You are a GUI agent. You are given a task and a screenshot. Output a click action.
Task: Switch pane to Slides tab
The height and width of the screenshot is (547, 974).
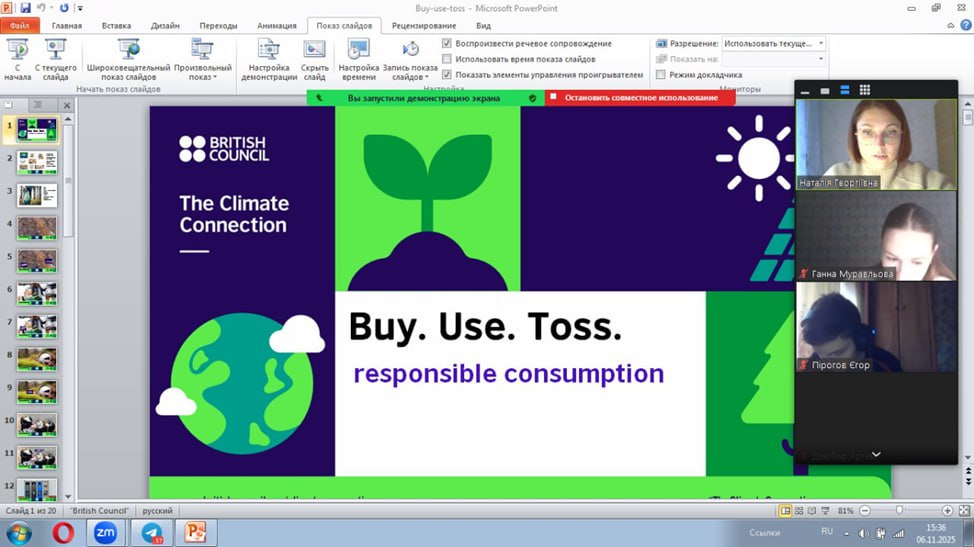pos(9,105)
